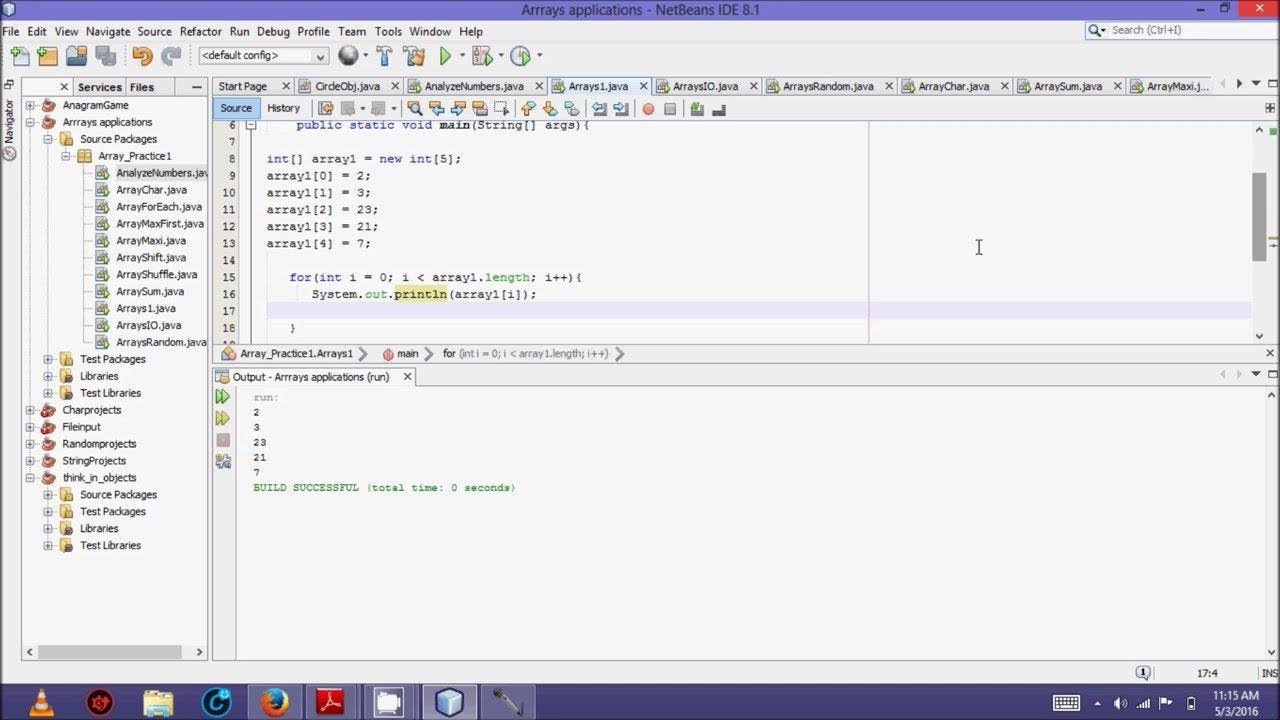Switch to History view button
The height and width of the screenshot is (720, 1280).
283,108
